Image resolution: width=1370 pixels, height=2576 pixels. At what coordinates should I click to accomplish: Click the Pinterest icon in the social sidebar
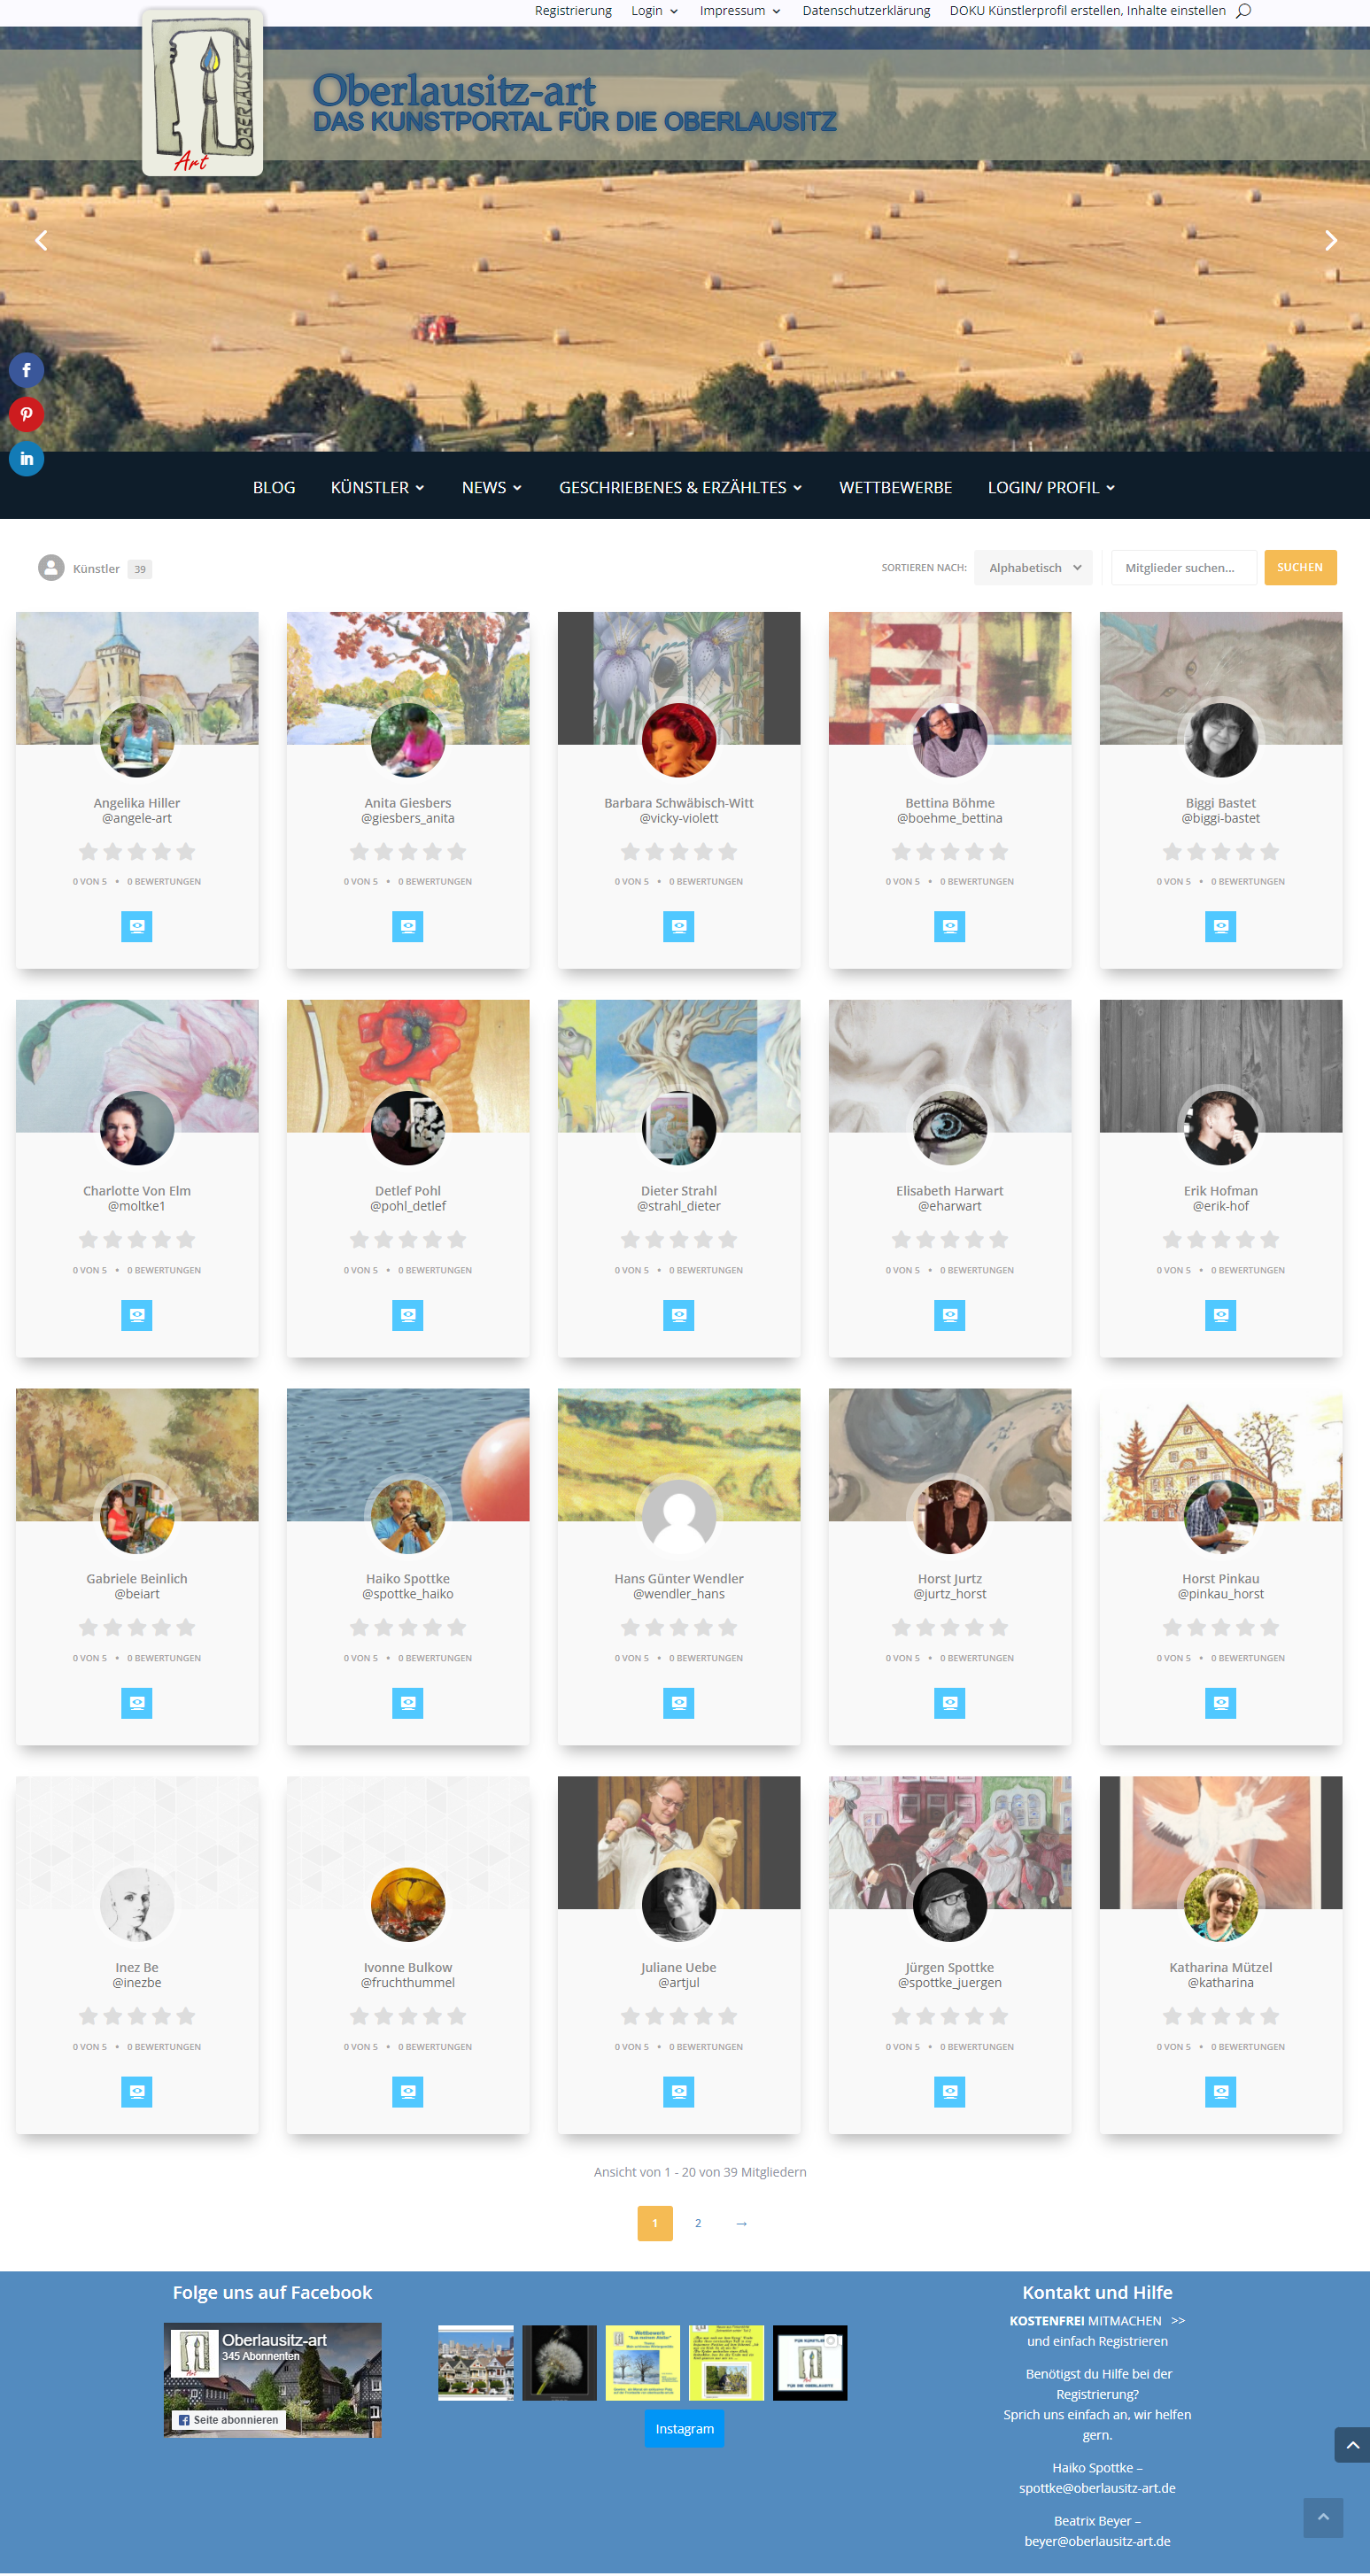[x=26, y=414]
